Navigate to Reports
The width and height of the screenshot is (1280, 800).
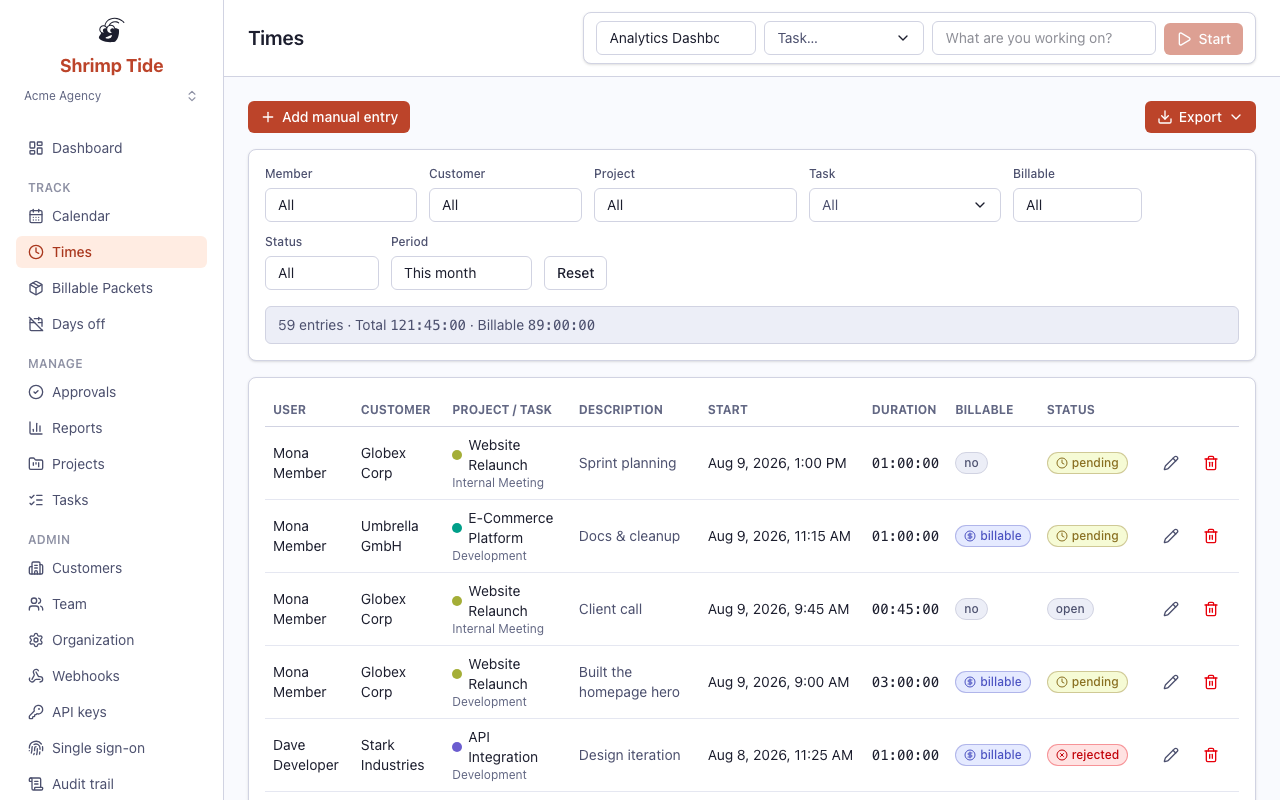coord(111,428)
